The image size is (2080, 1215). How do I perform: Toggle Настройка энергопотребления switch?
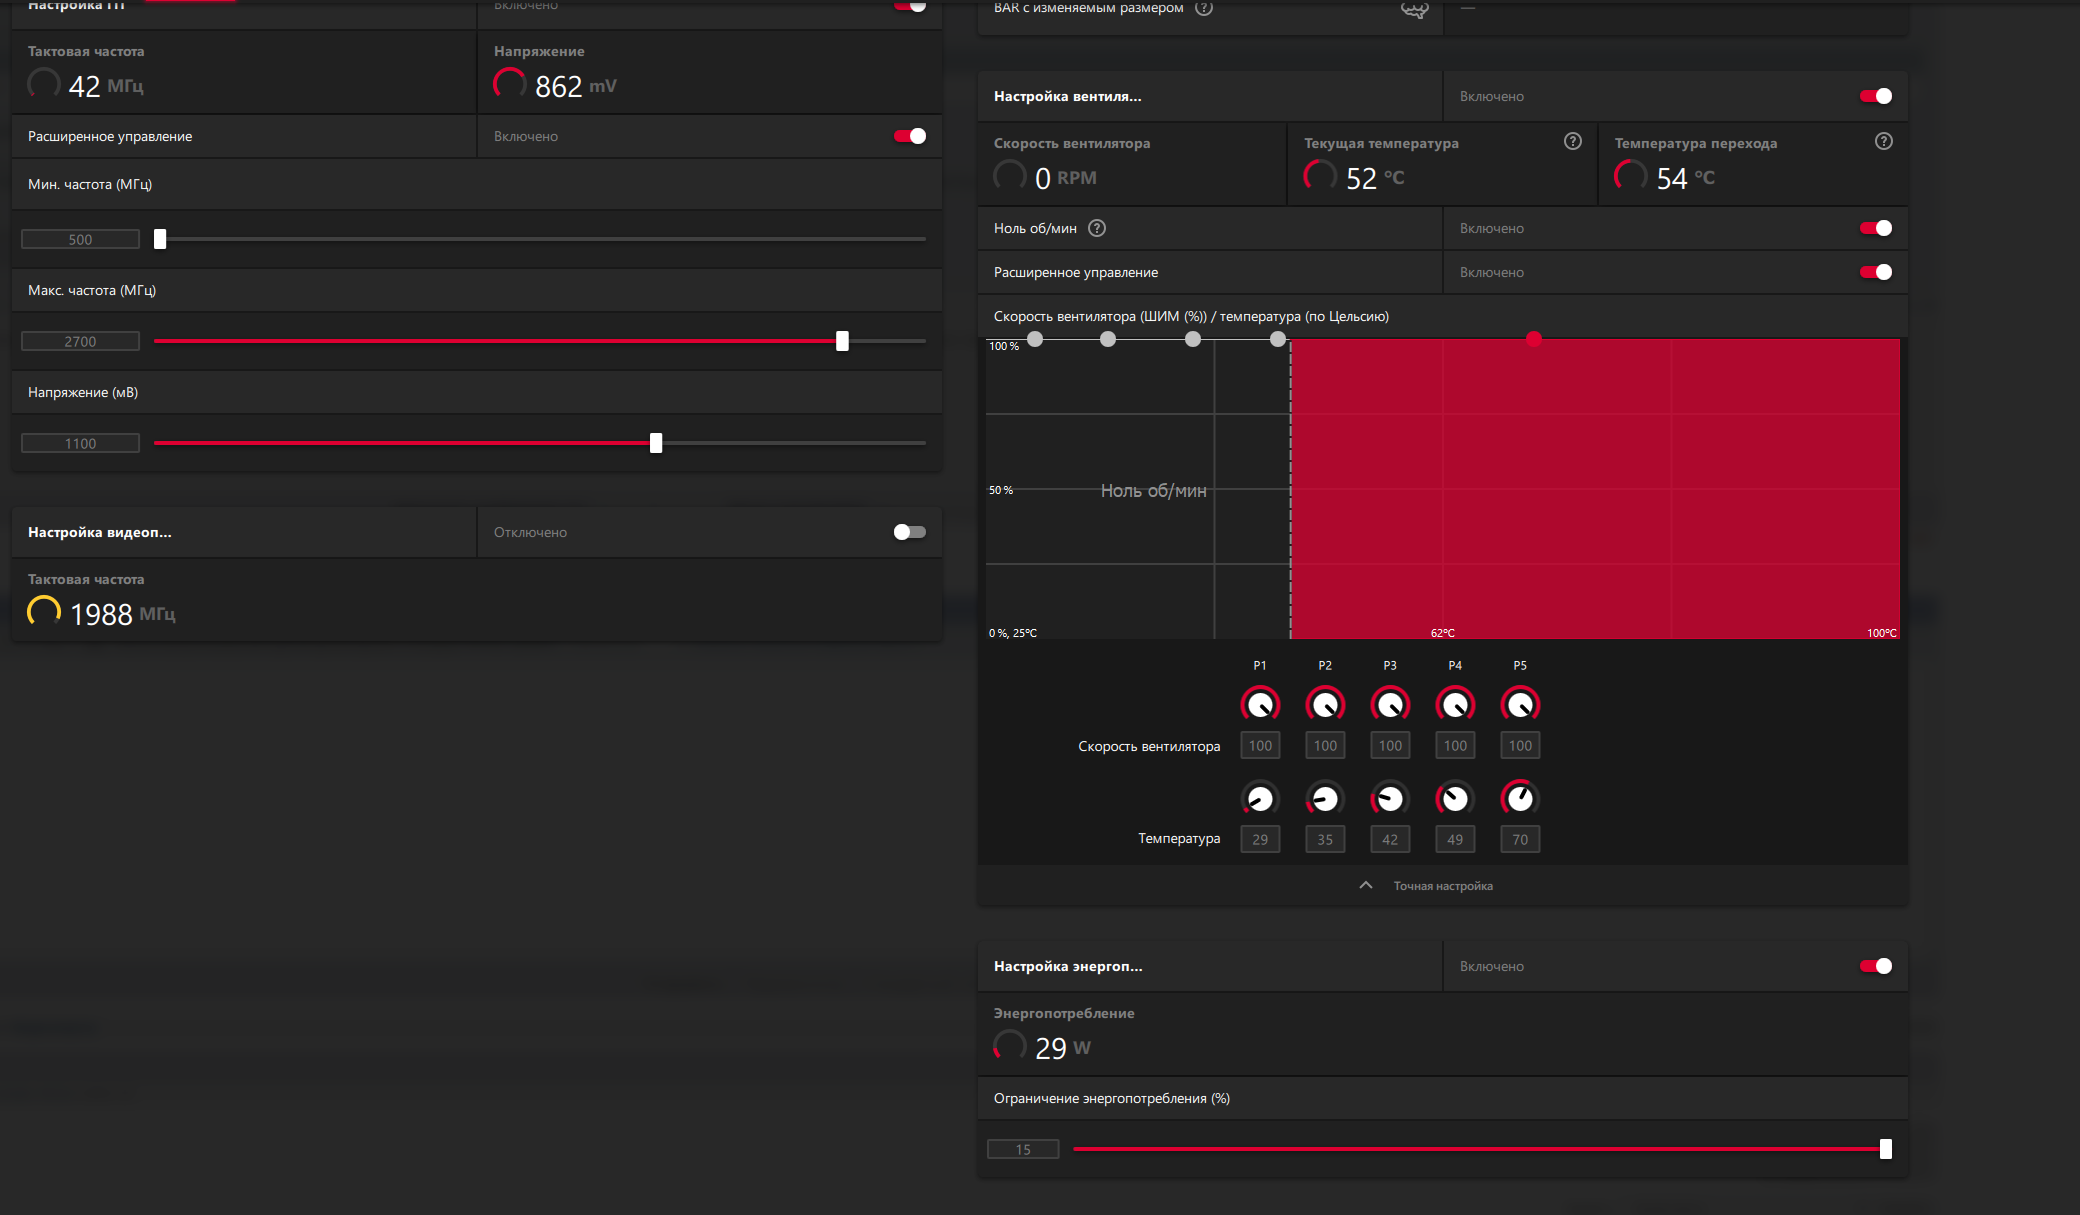click(x=1875, y=966)
